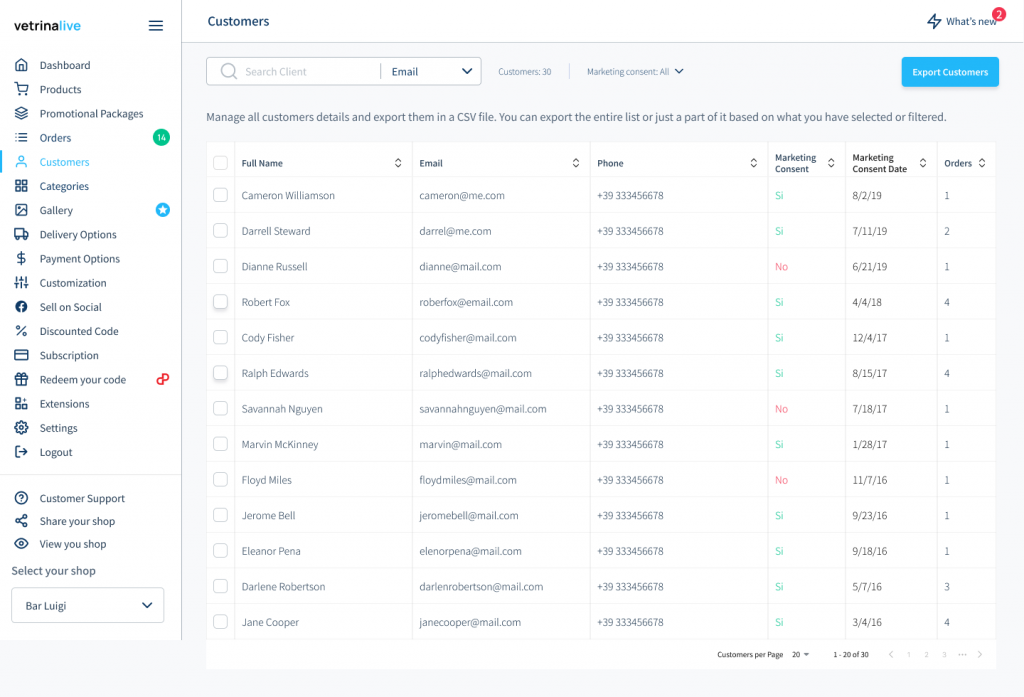Screen dimensions: 1024x697
Task: Click the Share your shop icon
Action: tap(22, 521)
